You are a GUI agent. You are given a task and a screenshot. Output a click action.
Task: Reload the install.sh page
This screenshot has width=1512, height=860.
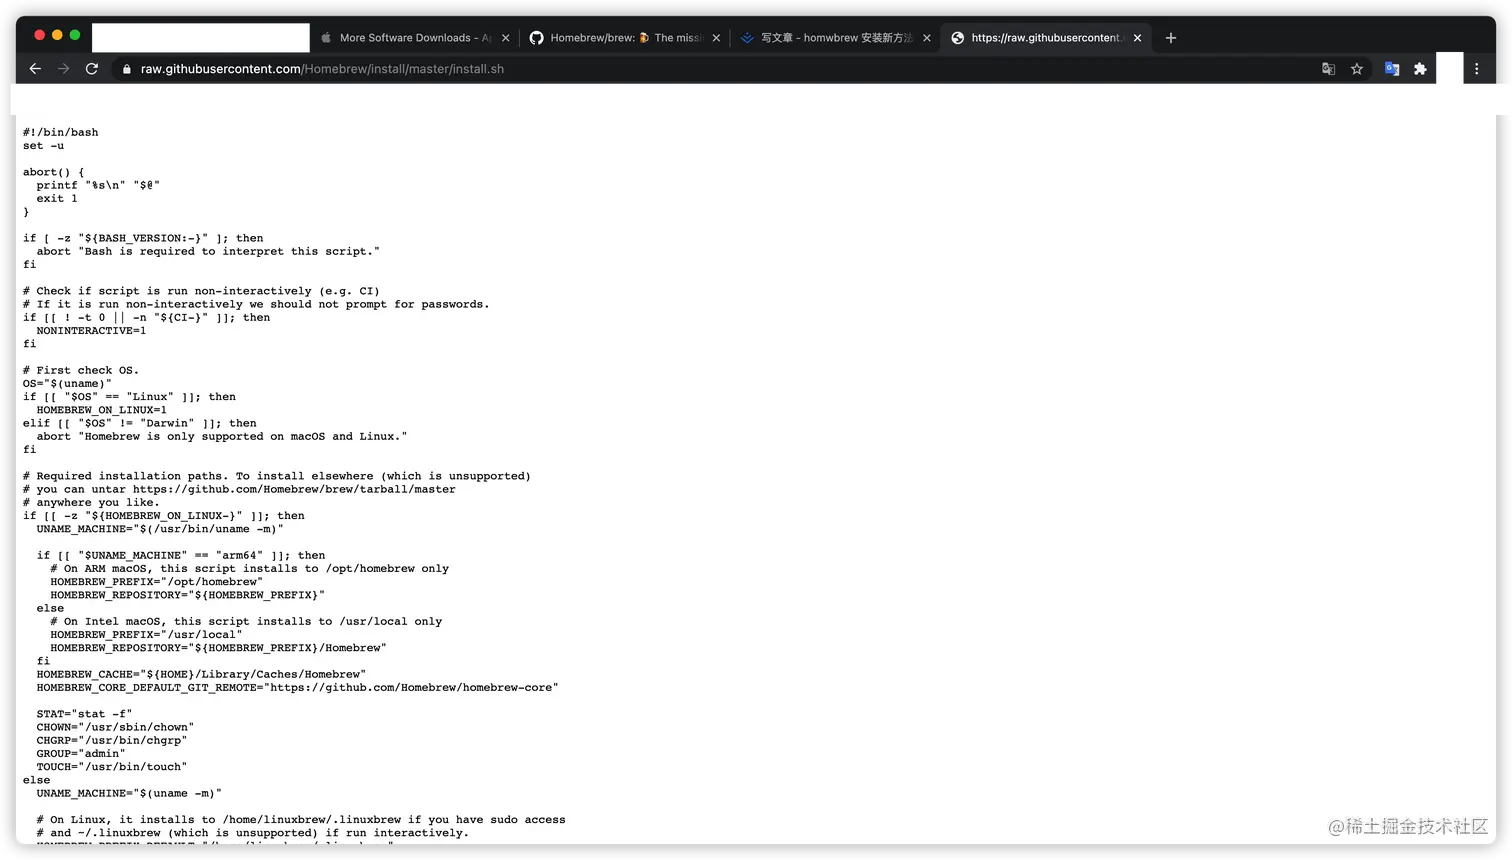pos(91,68)
